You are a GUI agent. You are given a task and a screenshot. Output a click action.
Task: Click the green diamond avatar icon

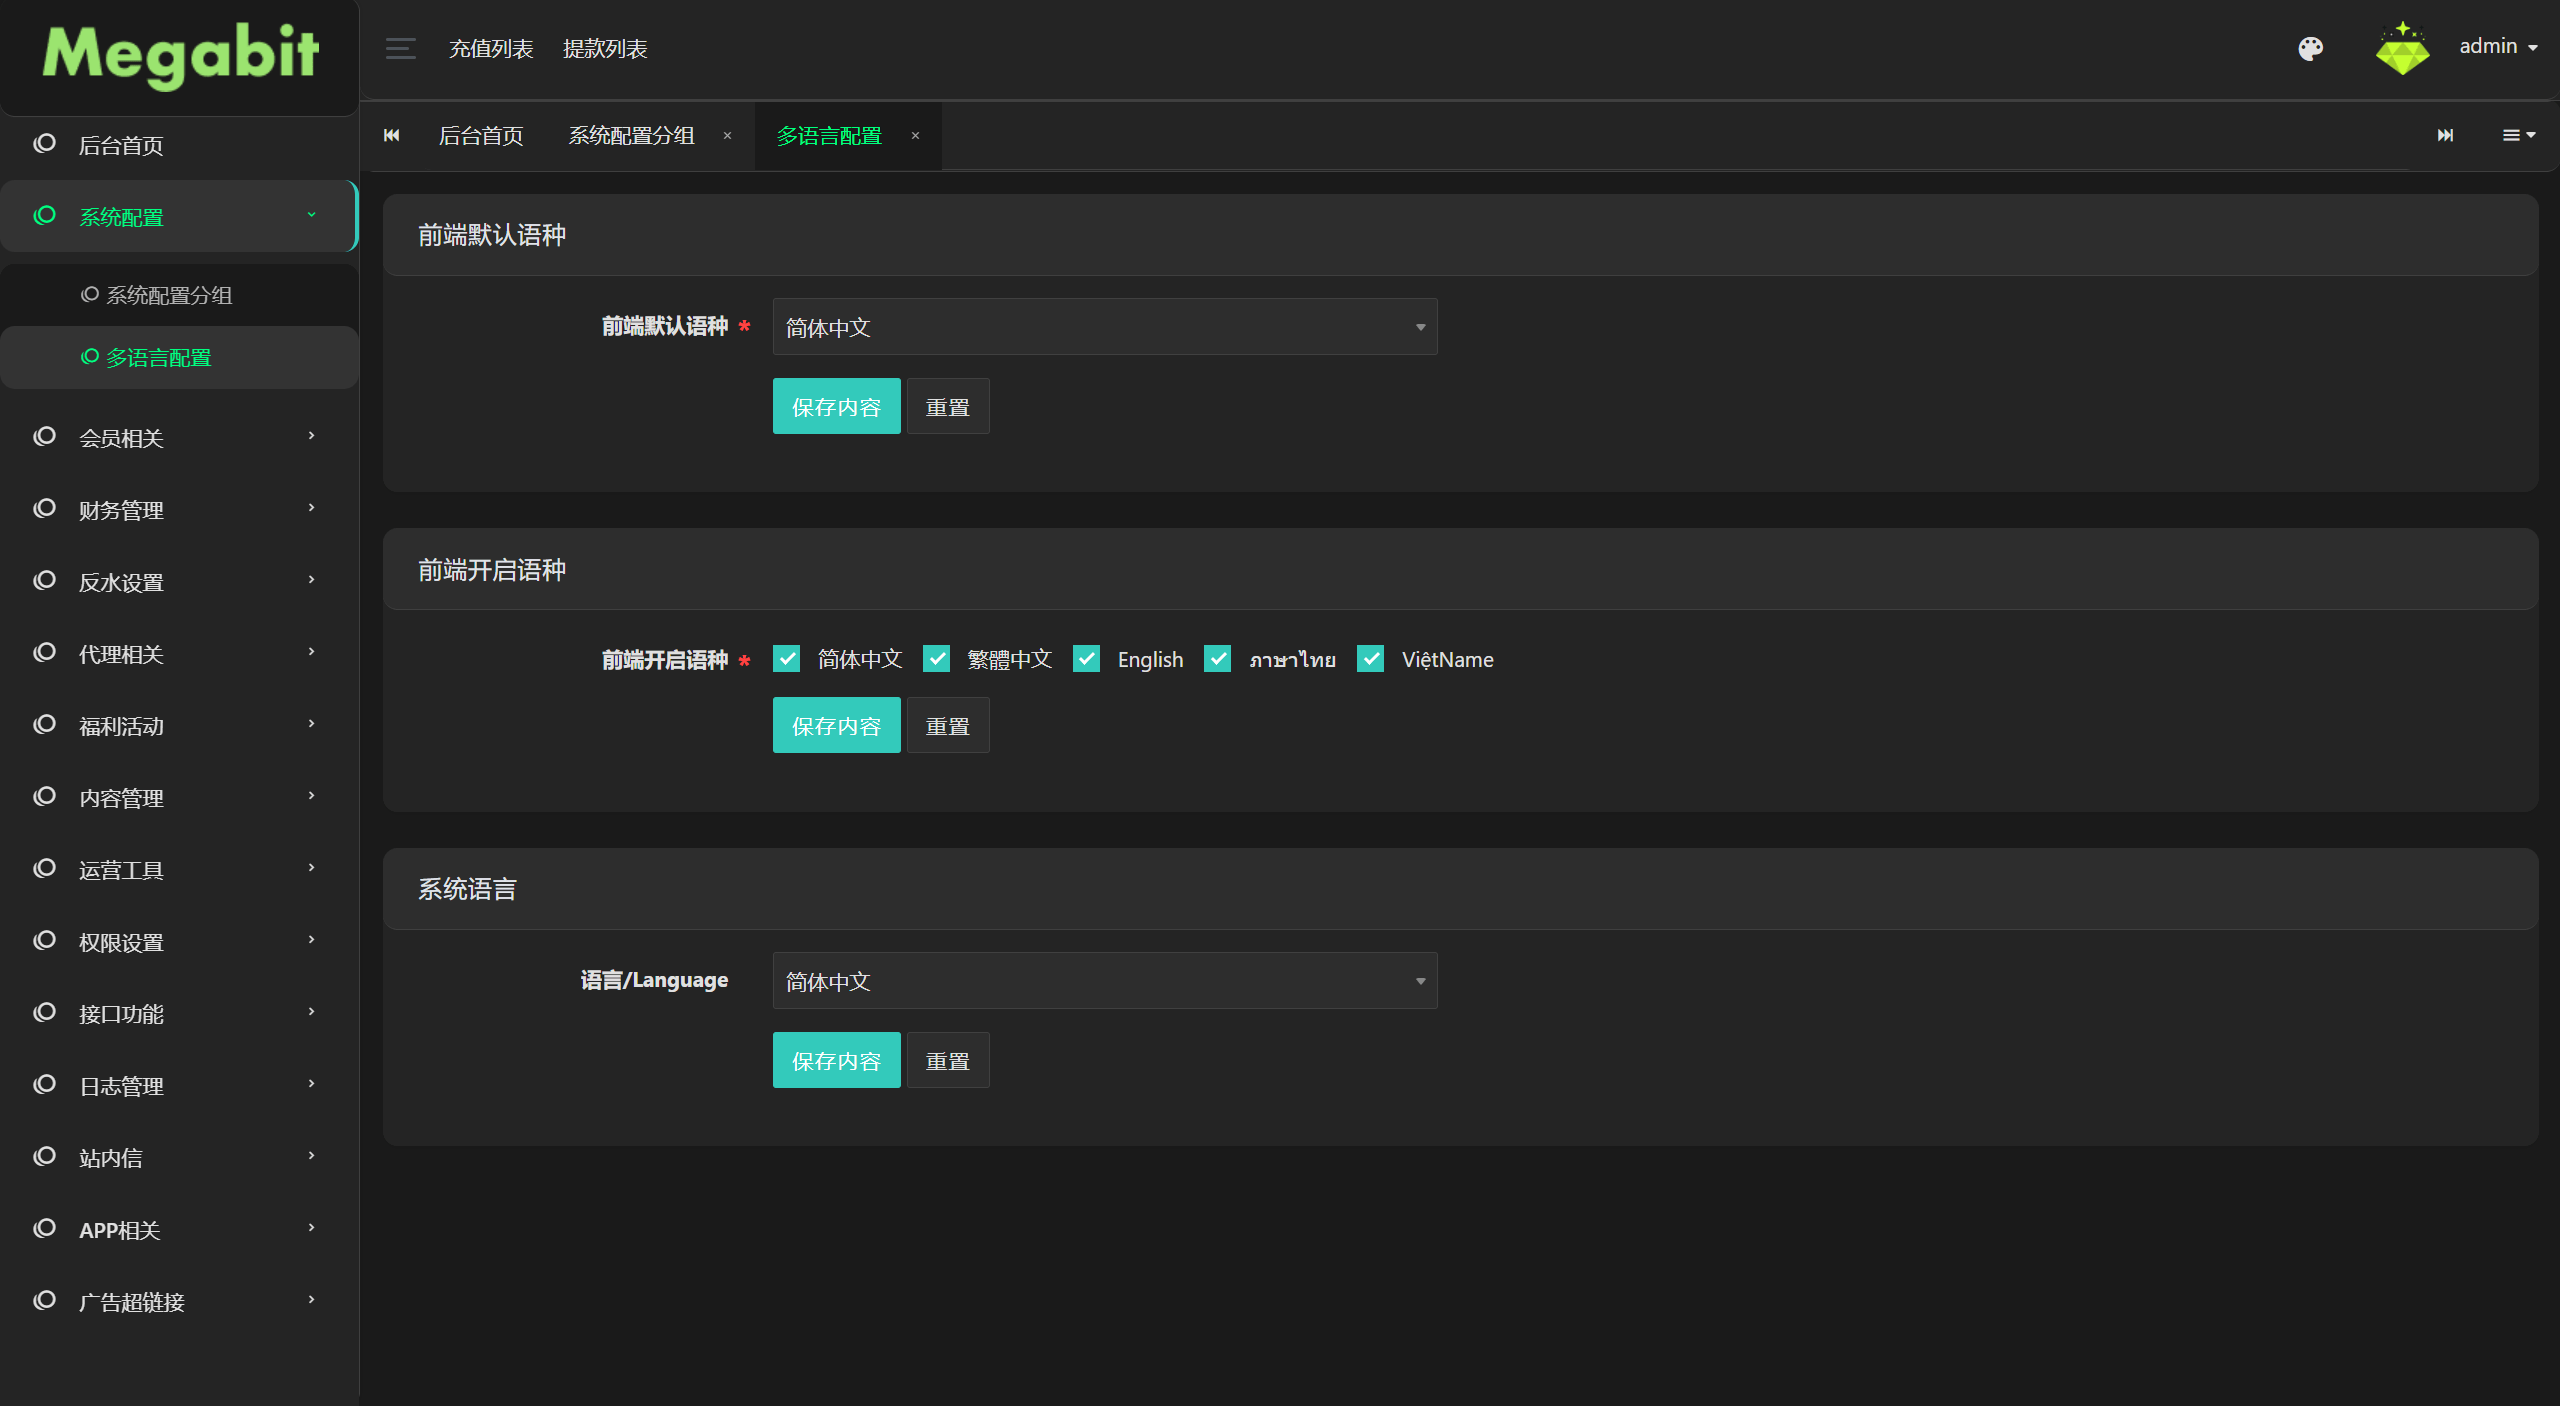click(2402, 48)
